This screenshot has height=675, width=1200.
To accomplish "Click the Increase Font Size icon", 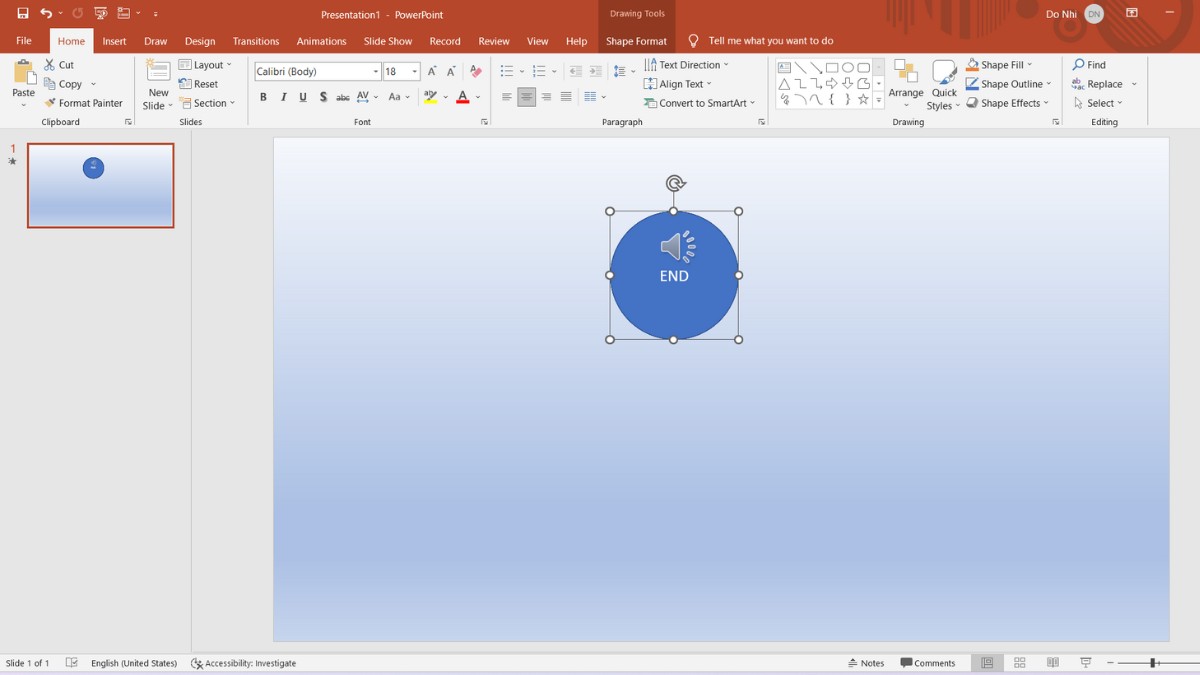I will click(x=432, y=71).
